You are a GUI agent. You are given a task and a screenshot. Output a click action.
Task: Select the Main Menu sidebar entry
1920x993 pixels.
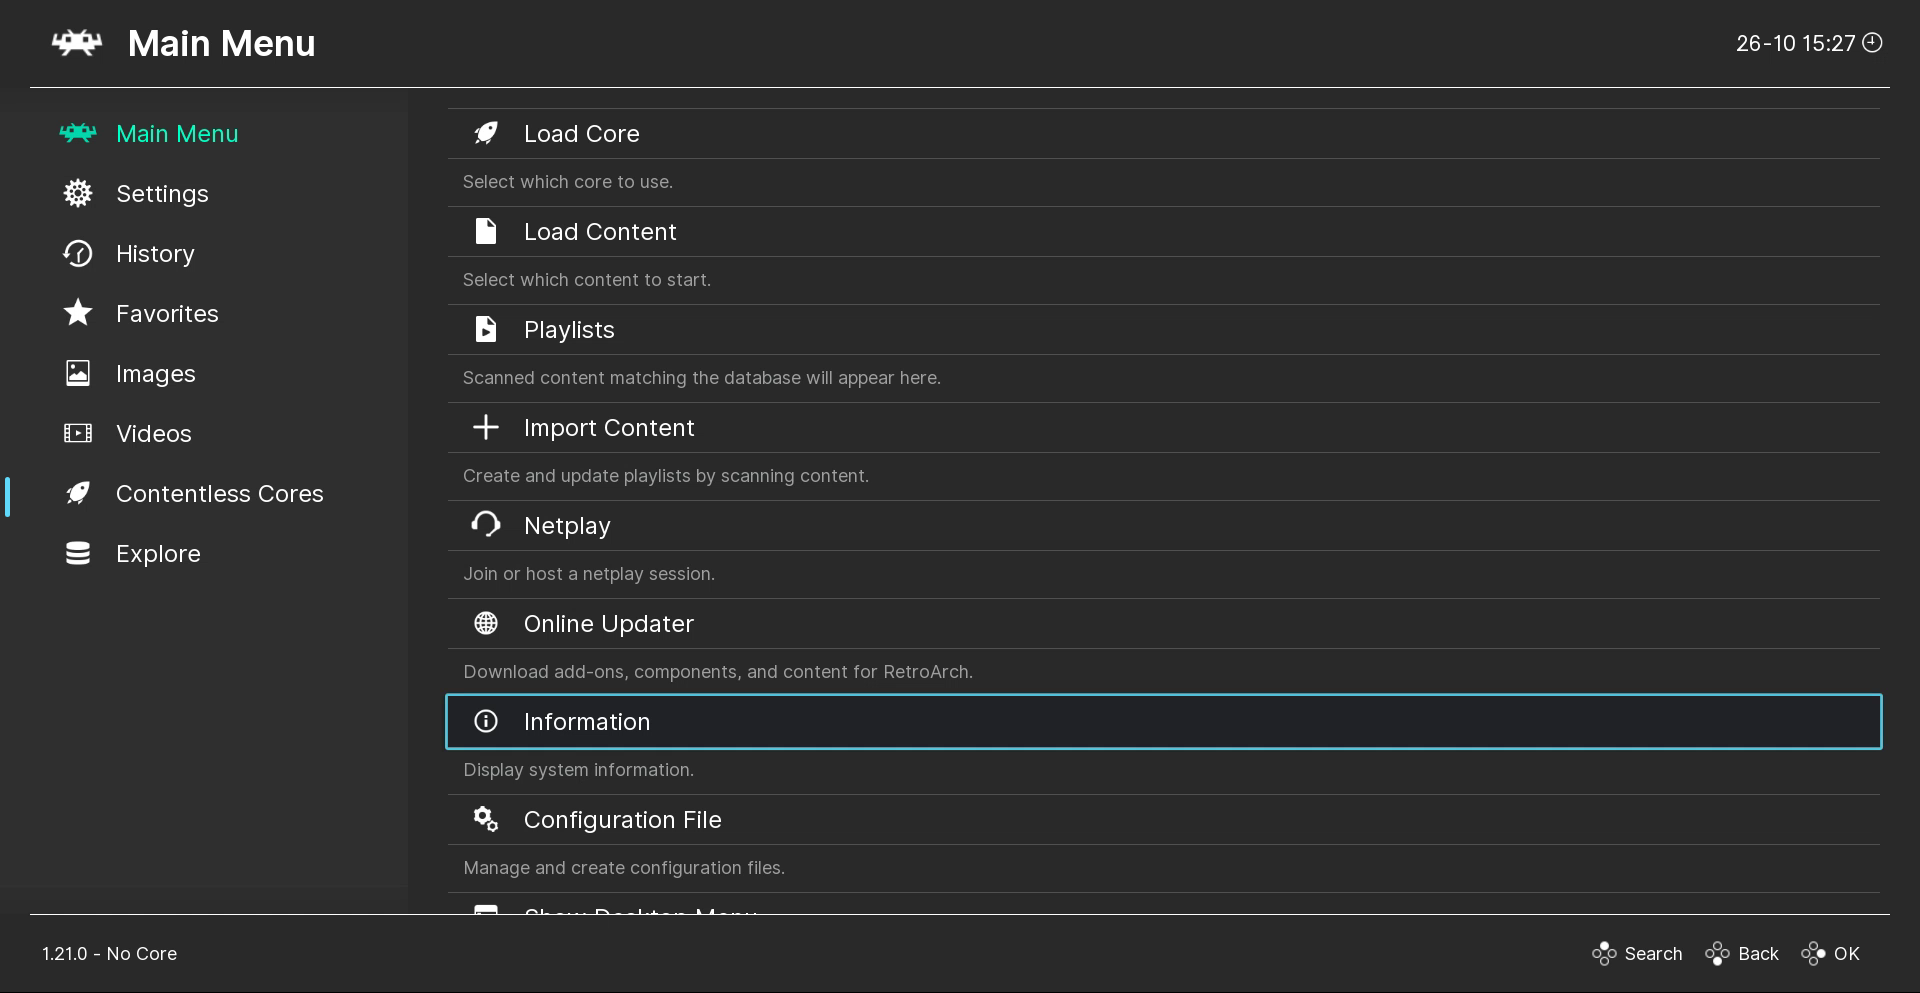pos(177,134)
